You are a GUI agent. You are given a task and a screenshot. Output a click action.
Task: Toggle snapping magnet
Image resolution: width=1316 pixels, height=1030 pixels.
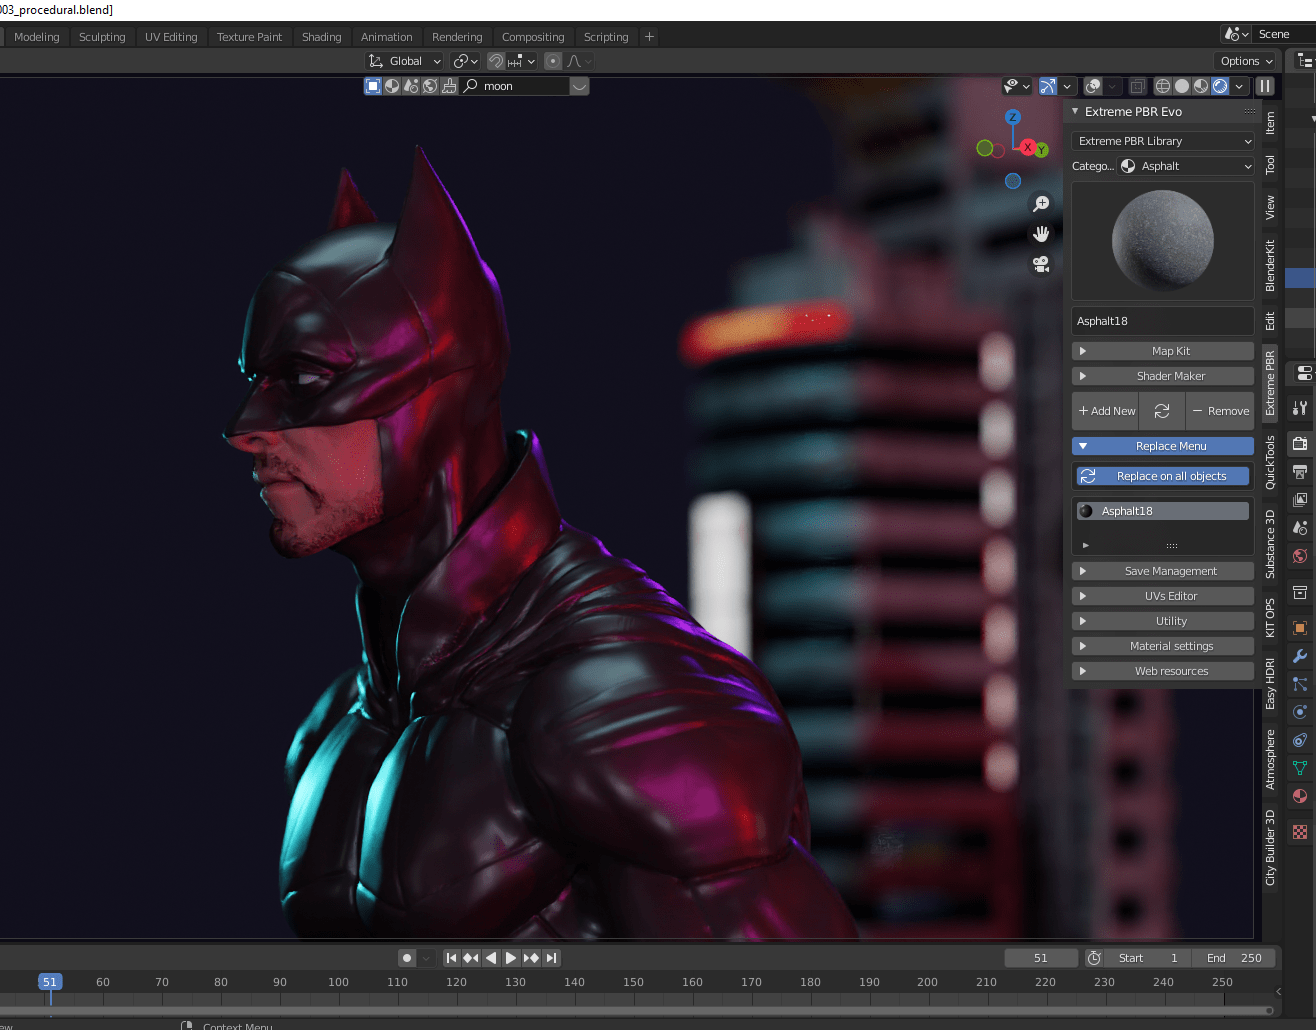(496, 61)
